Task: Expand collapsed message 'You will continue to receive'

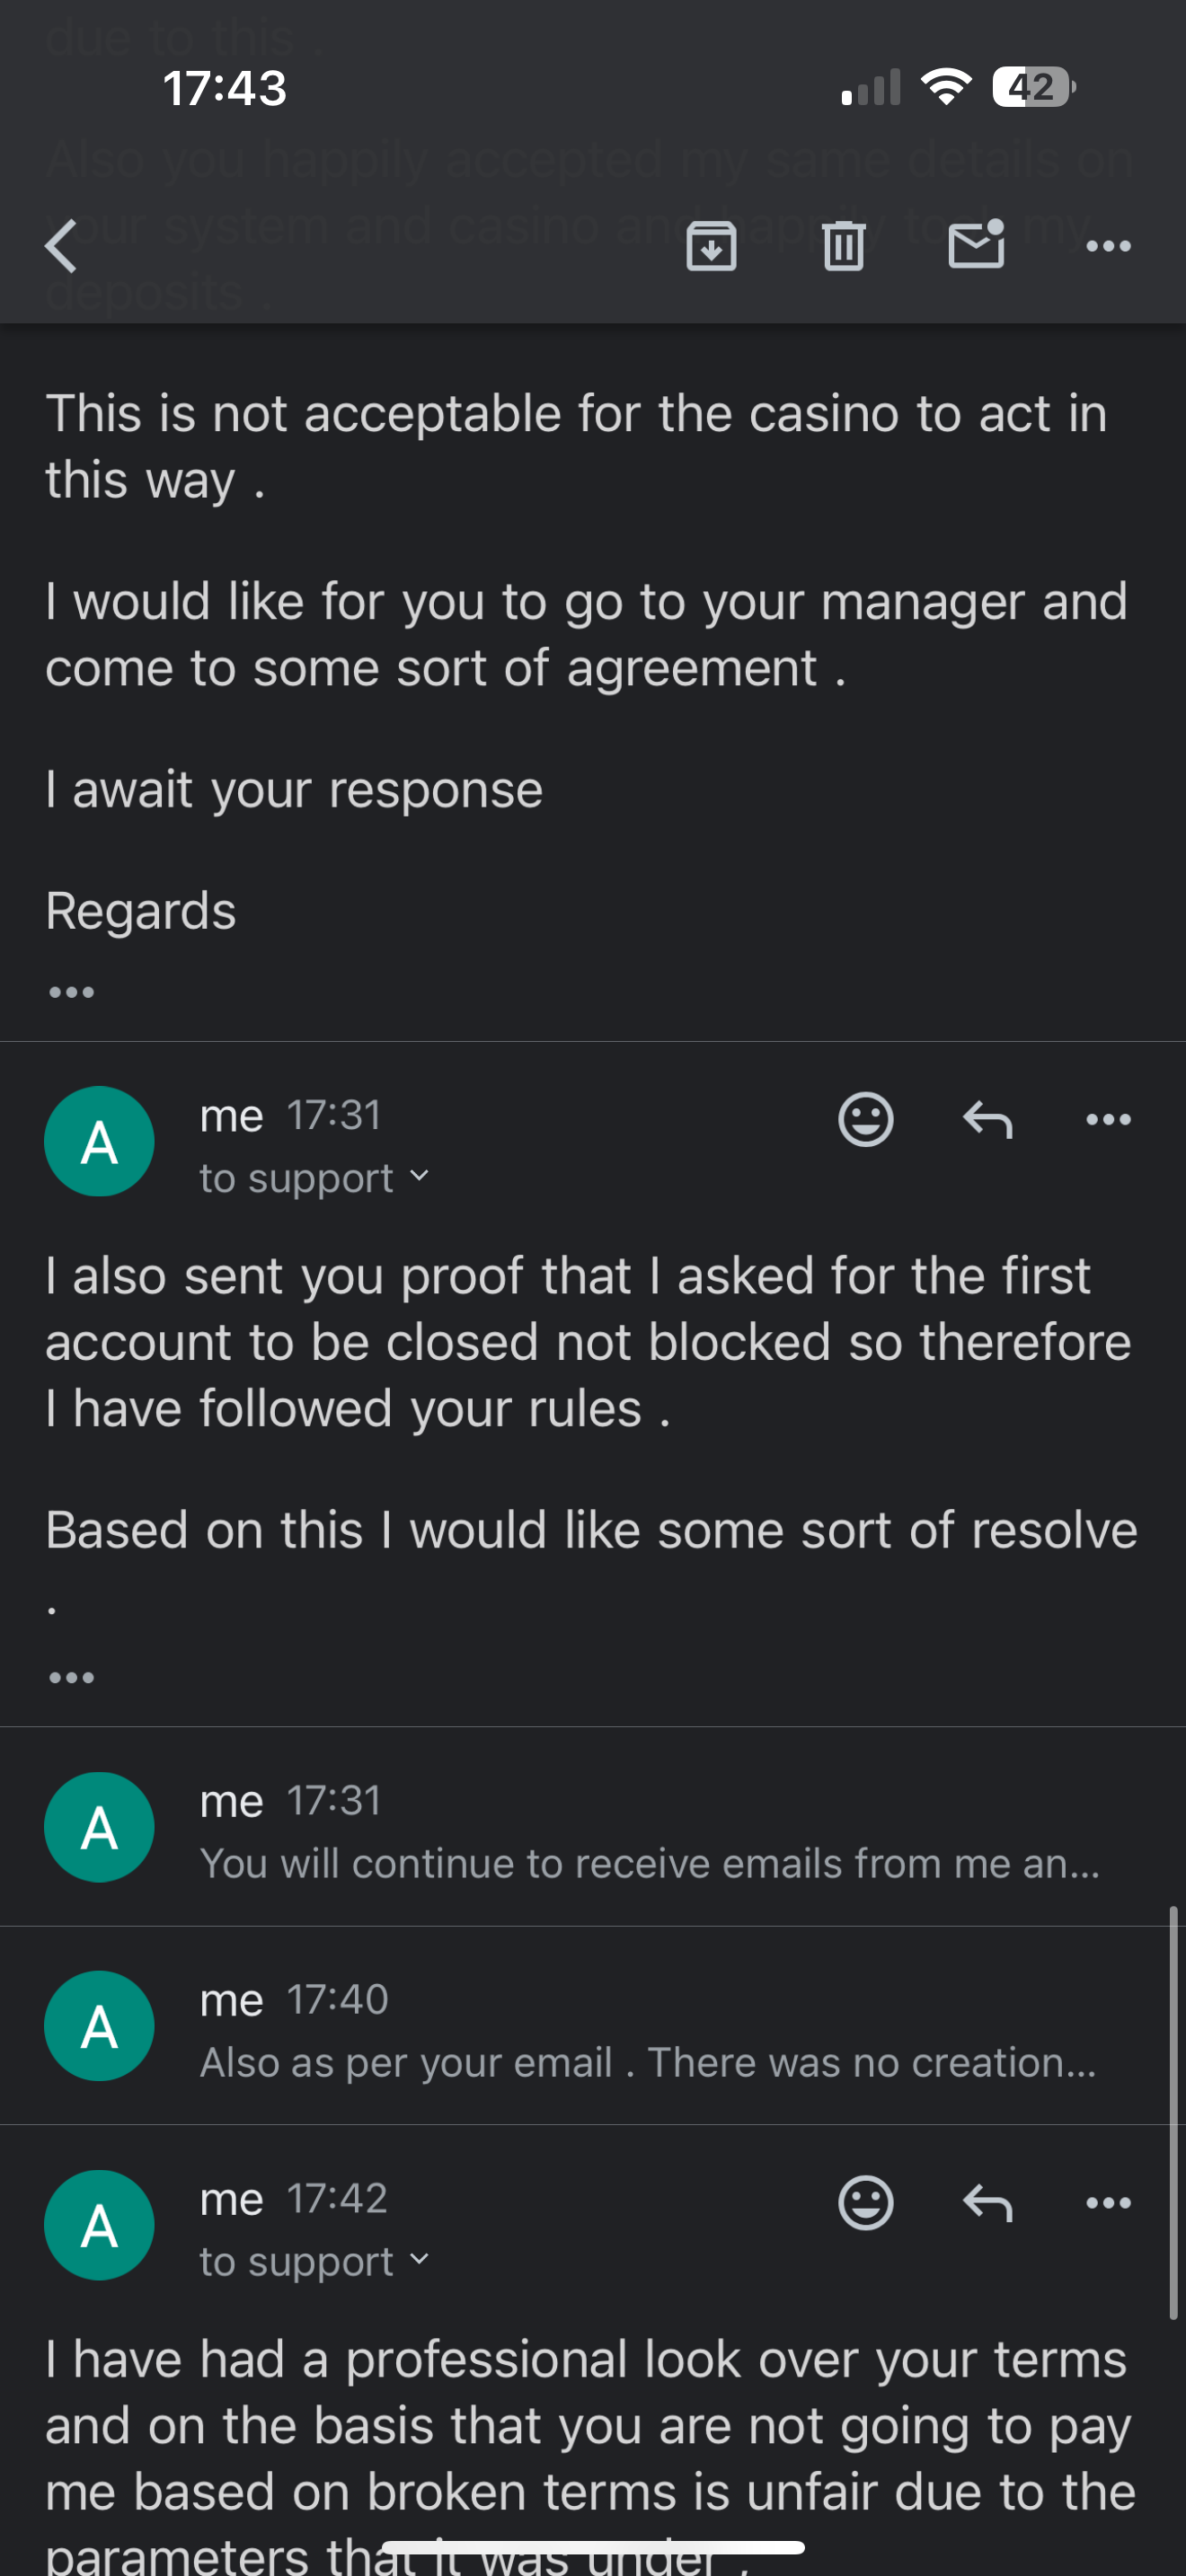Action: coord(650,1863)
